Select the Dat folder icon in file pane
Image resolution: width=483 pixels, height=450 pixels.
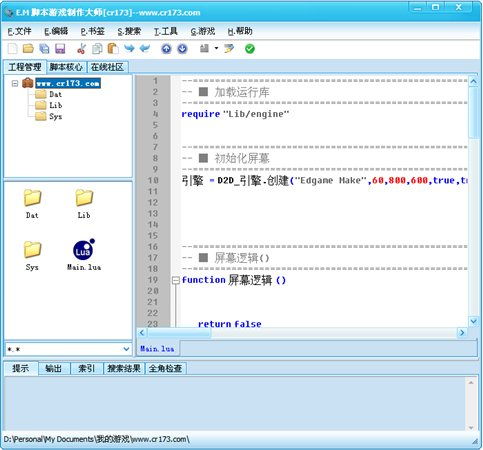(x=32, y=204)
